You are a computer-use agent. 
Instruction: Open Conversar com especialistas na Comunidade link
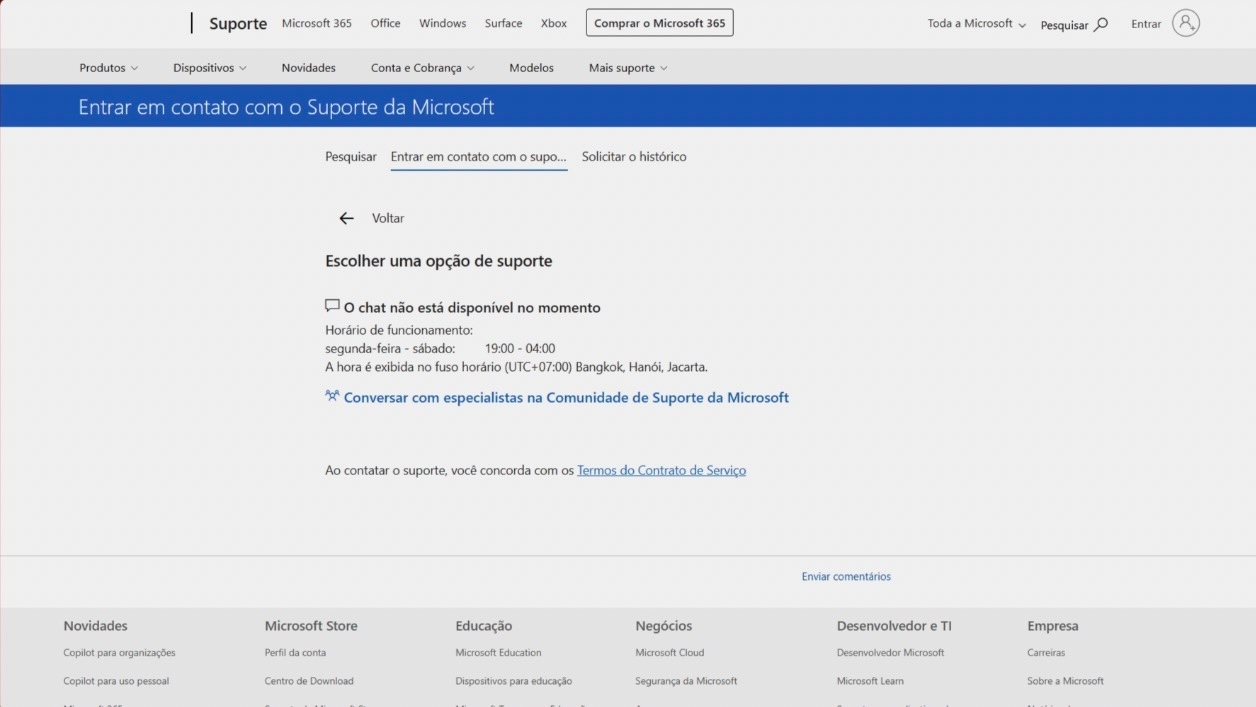566,397
